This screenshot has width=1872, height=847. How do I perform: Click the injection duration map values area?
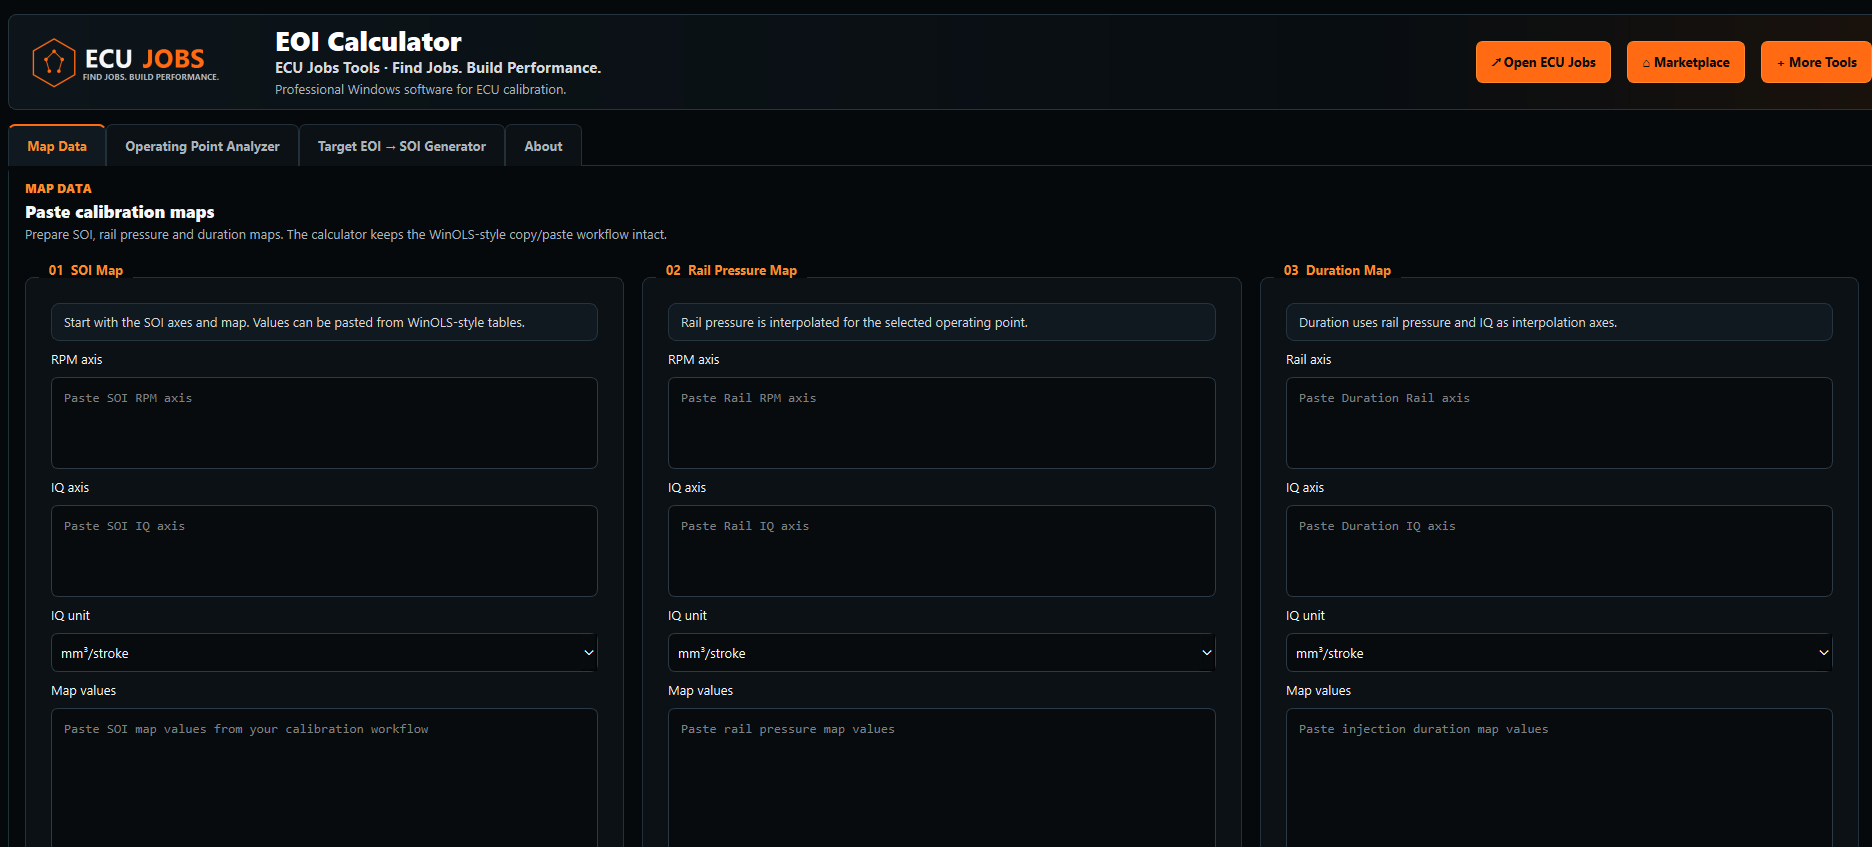1559,778
